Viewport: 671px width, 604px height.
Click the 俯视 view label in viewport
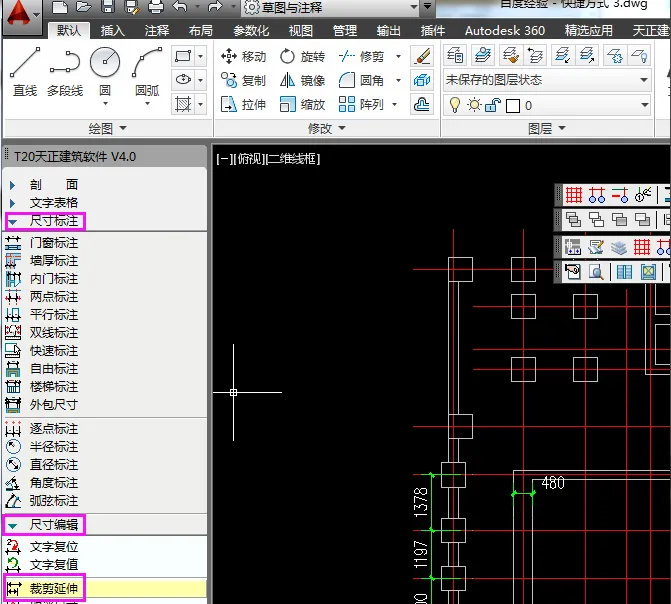pos(251,159)
